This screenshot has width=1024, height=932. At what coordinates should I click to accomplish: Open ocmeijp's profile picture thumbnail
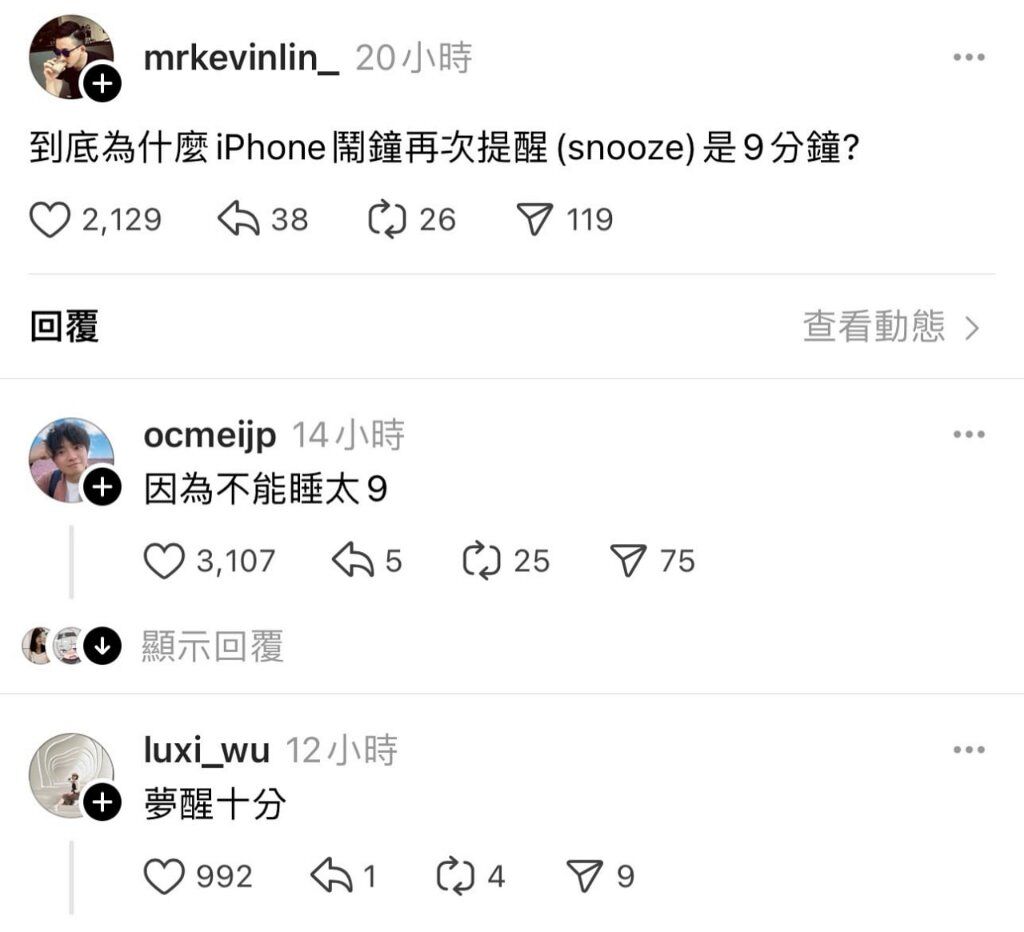(72, 460)
